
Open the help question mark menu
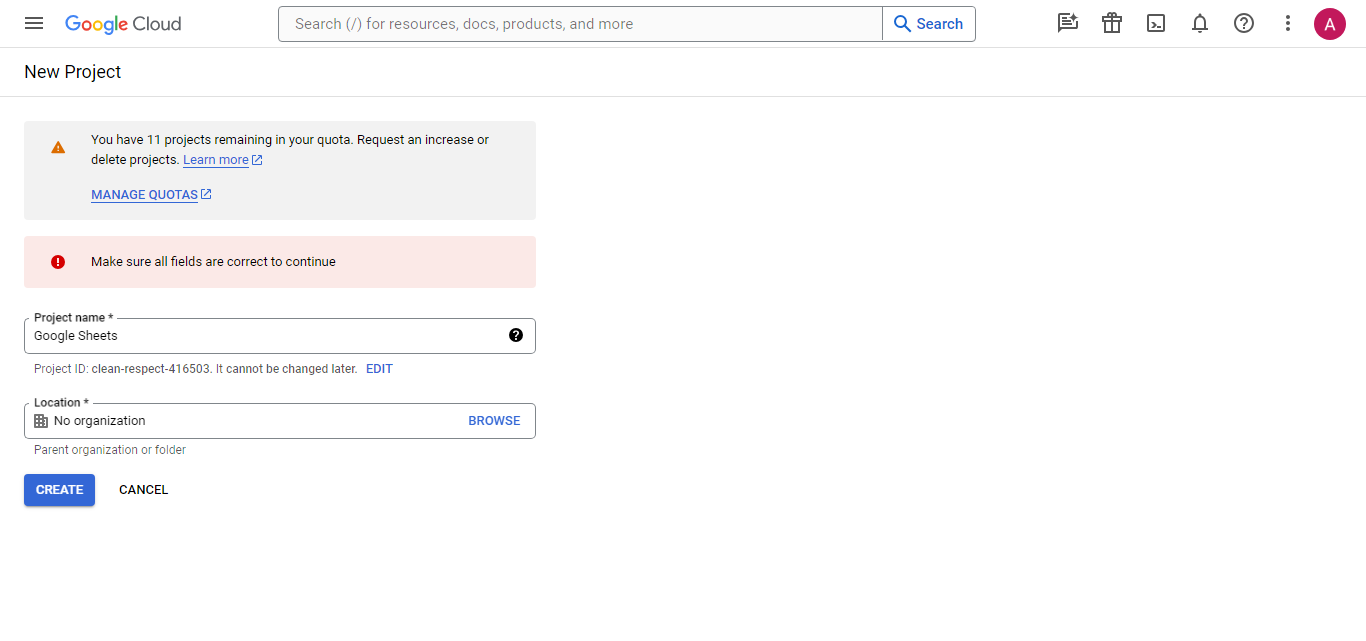pyautogui.click(x=1244, y=23)
